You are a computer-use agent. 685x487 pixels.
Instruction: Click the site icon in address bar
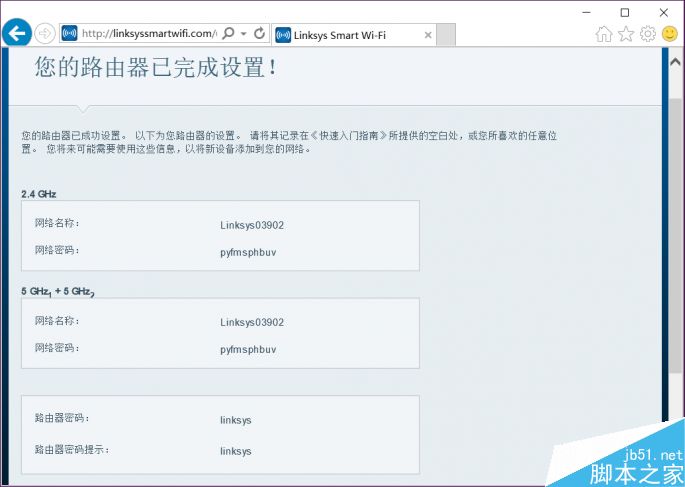69,34
